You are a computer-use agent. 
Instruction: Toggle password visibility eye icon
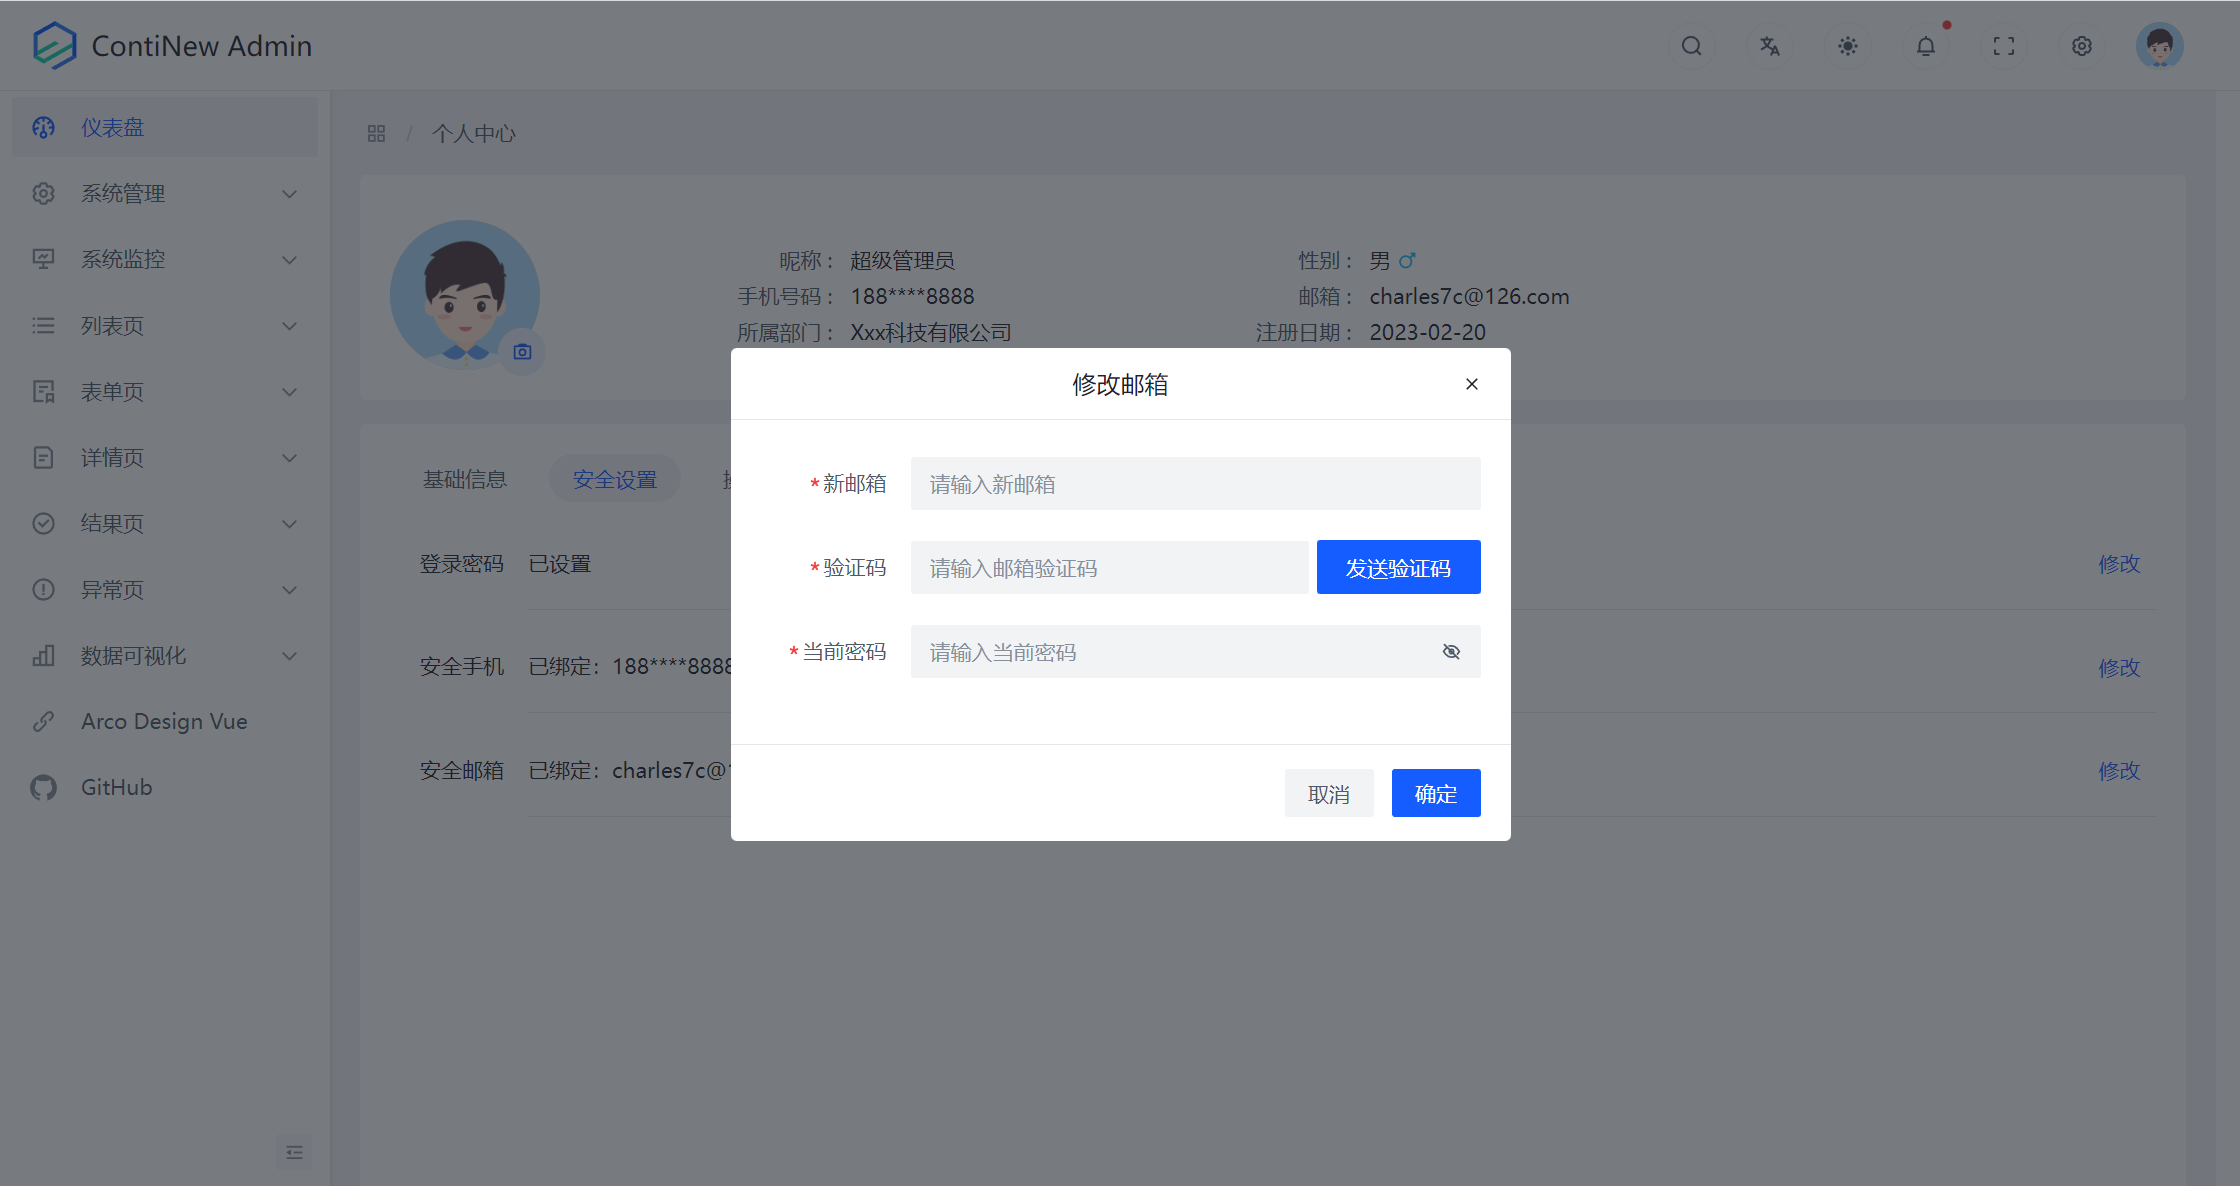[x=1451, y=652]
